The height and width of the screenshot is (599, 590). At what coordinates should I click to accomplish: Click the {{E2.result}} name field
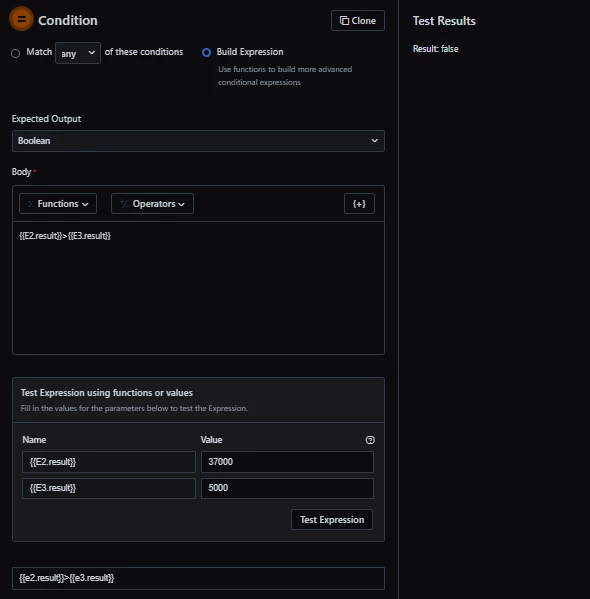(x=109, y=462)
